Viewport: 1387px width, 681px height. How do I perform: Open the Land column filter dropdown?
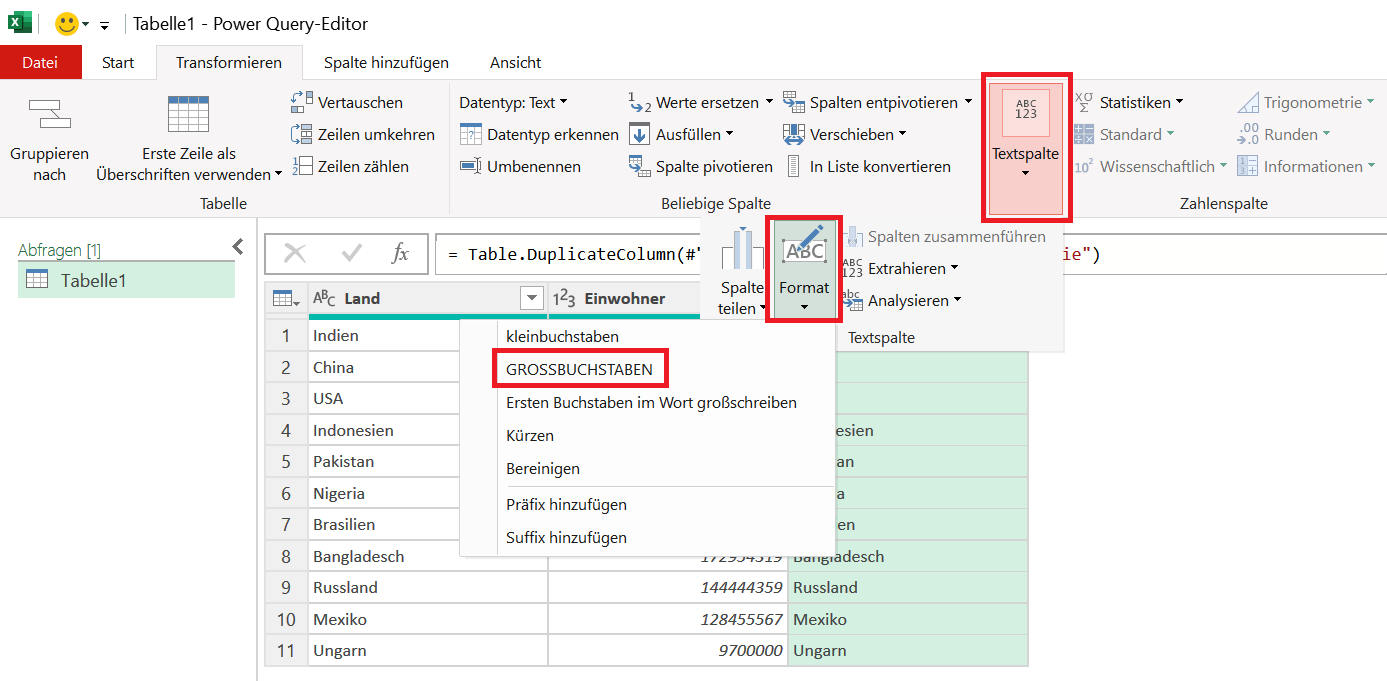pyautogui.click(x=532, y=298)
